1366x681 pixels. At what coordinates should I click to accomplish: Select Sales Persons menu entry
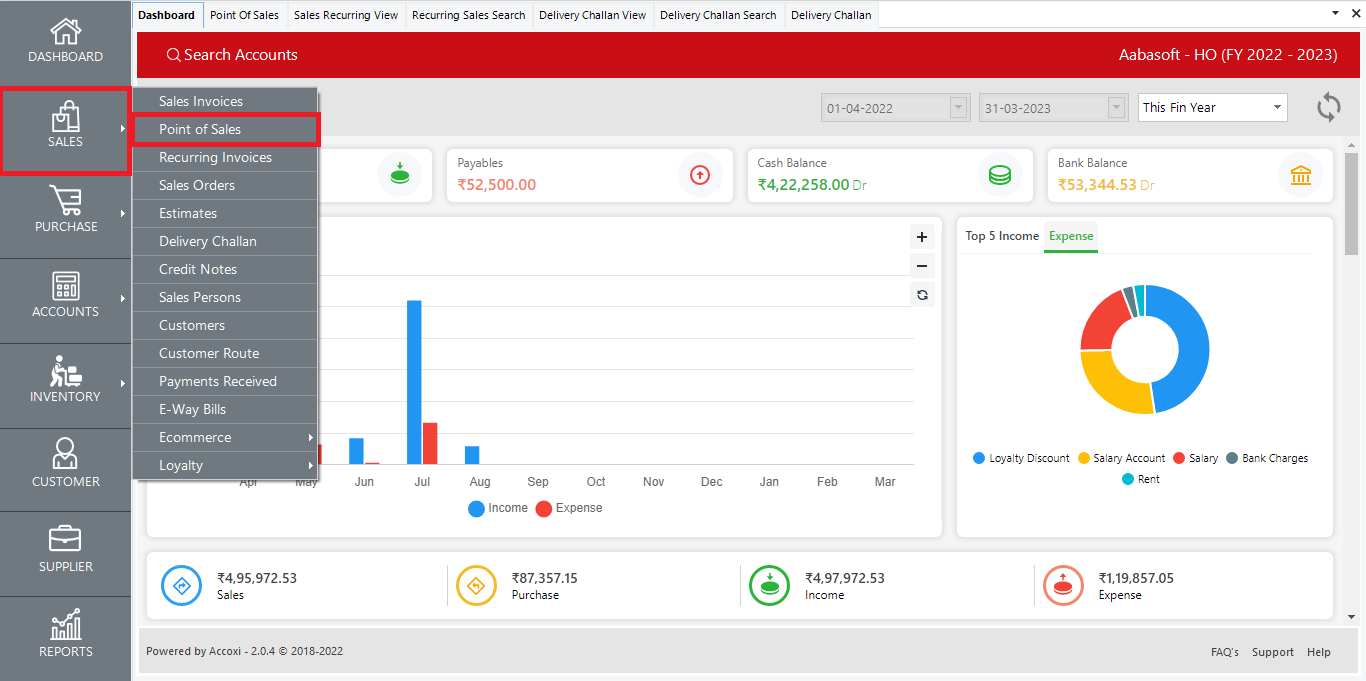tap(225, 297)
